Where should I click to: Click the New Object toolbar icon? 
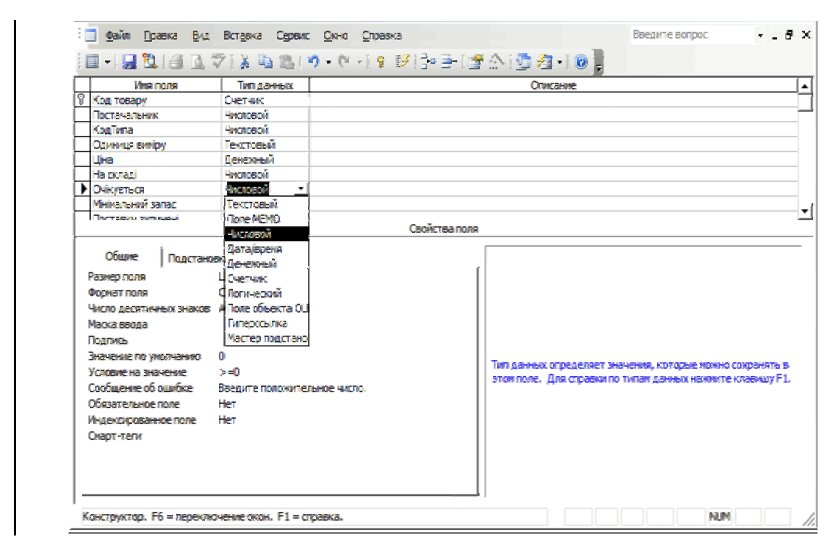pos(545,62)
